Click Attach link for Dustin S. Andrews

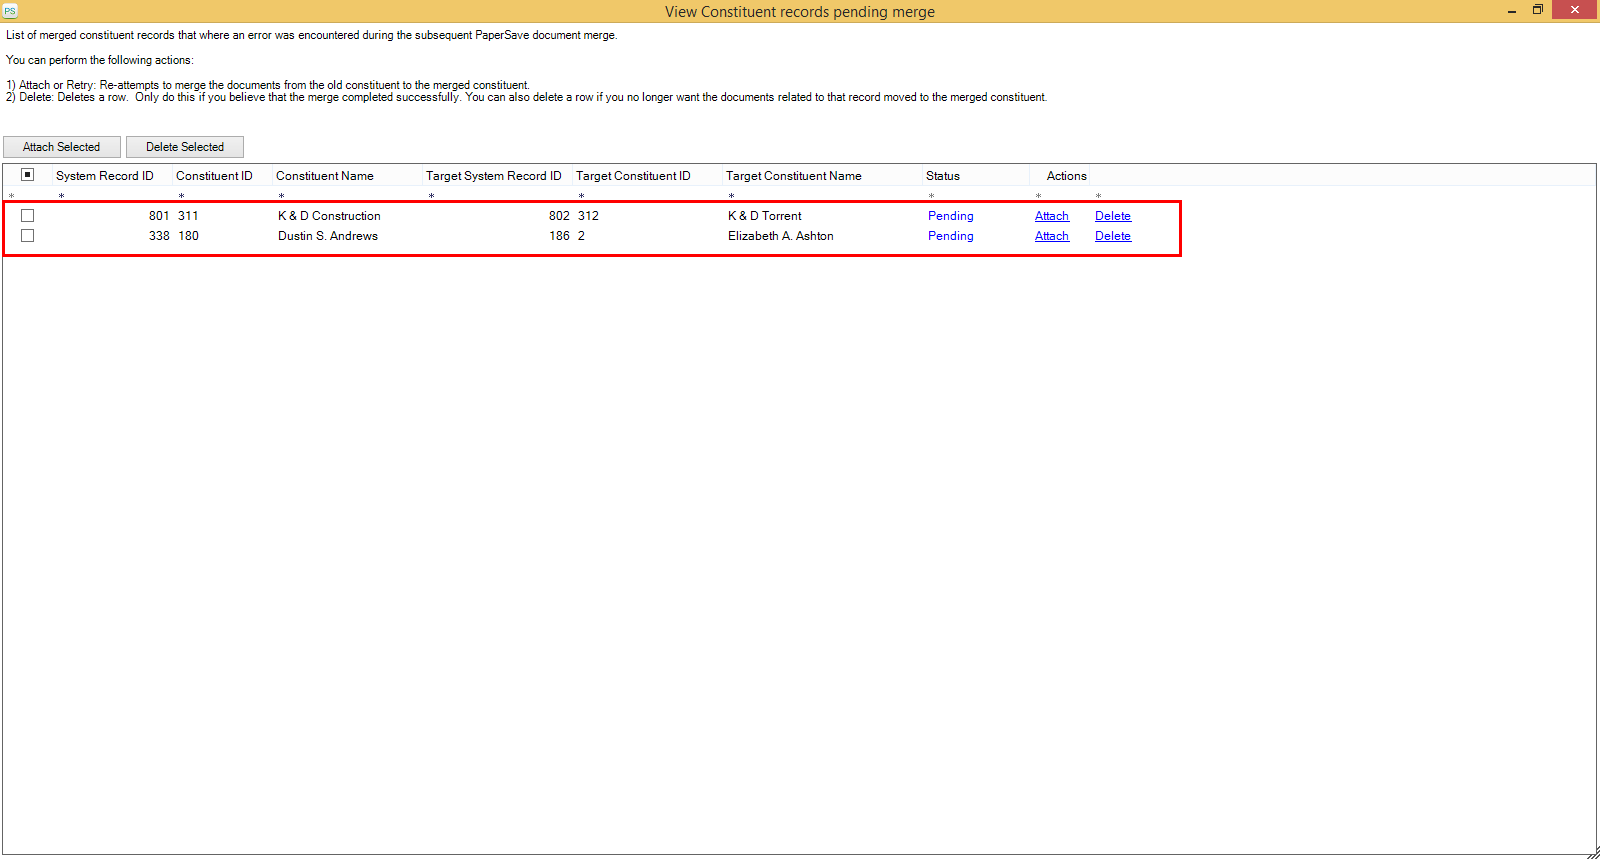[1051, 236]
